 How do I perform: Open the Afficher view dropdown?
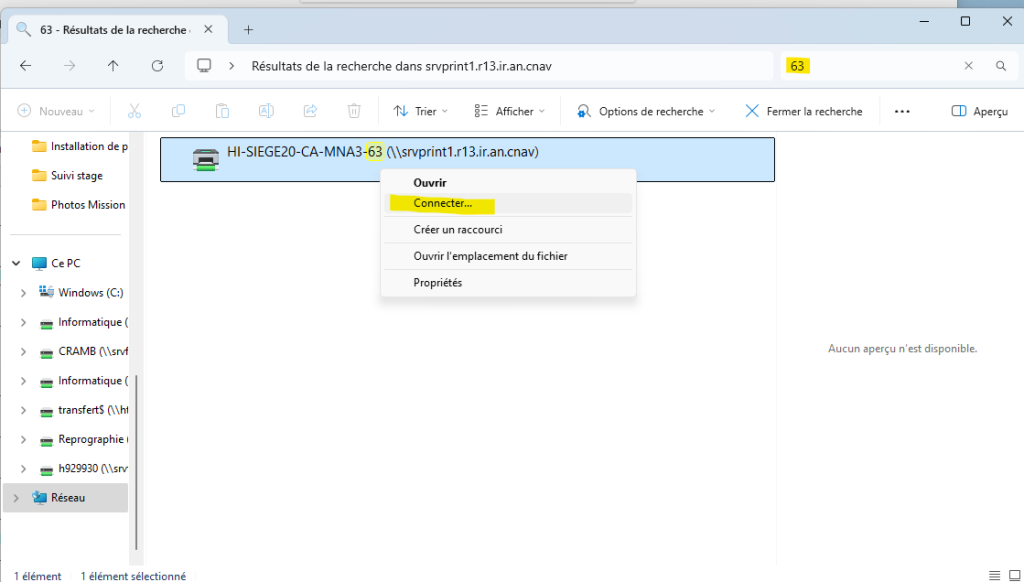click(509, 111)
